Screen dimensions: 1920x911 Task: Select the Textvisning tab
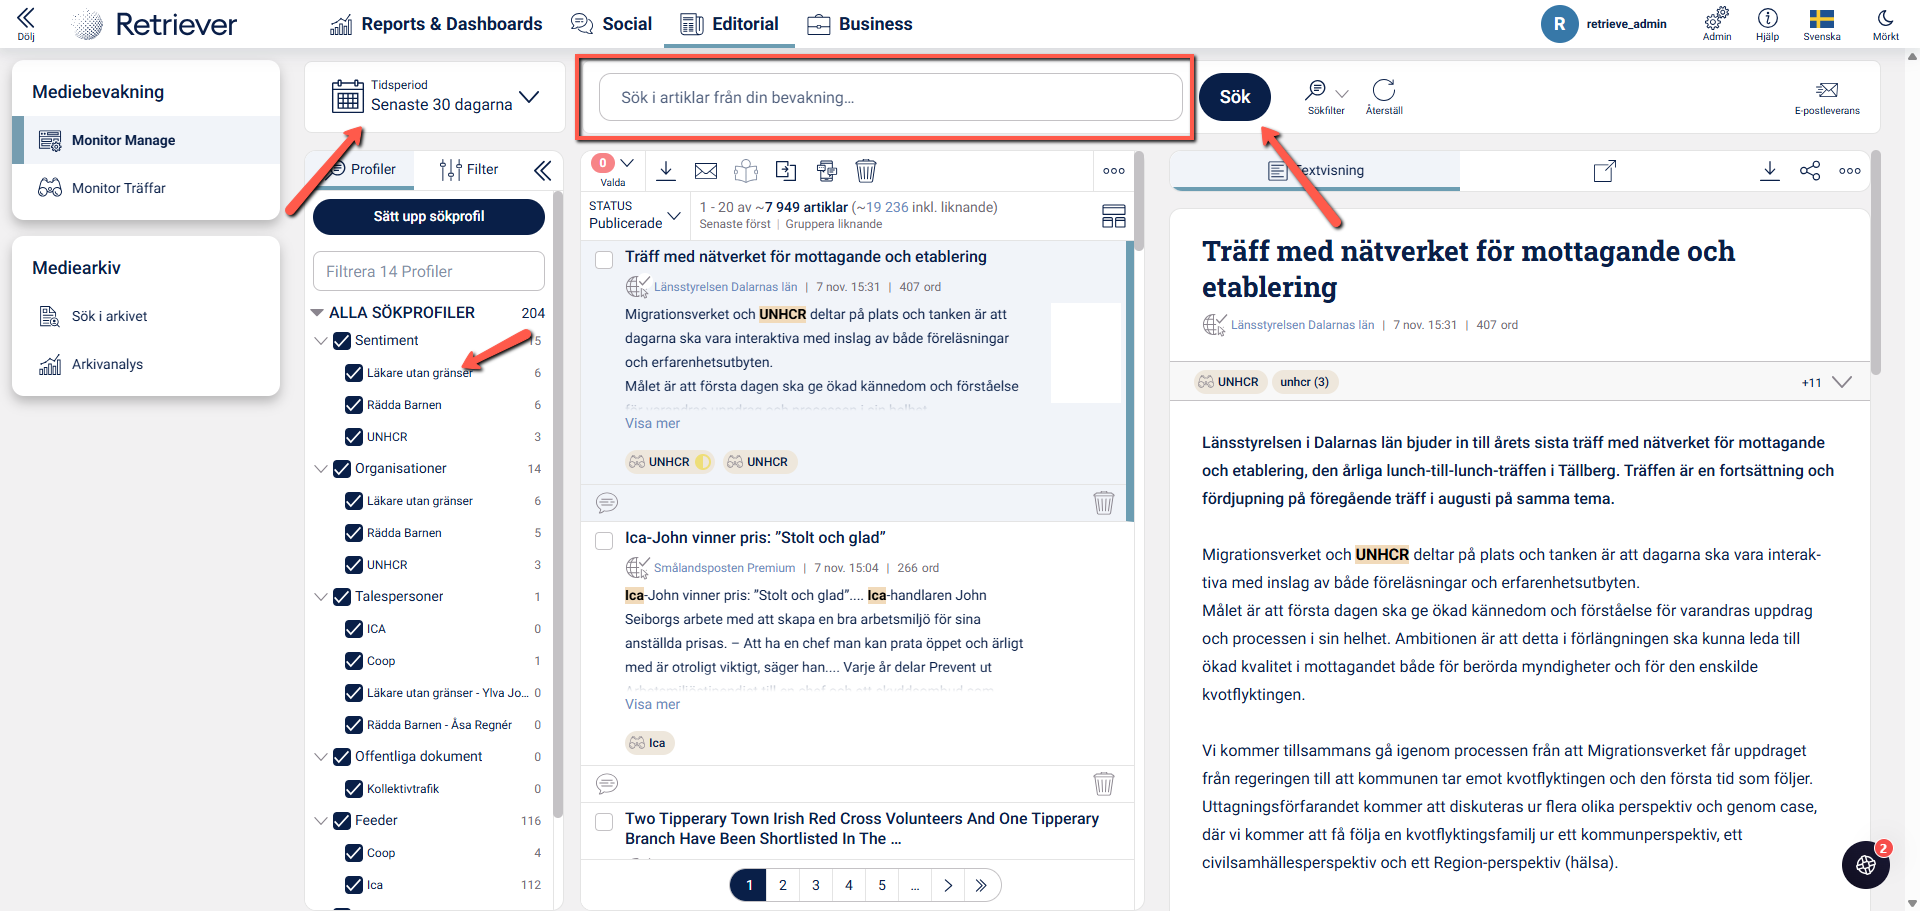click(1315, 171)
